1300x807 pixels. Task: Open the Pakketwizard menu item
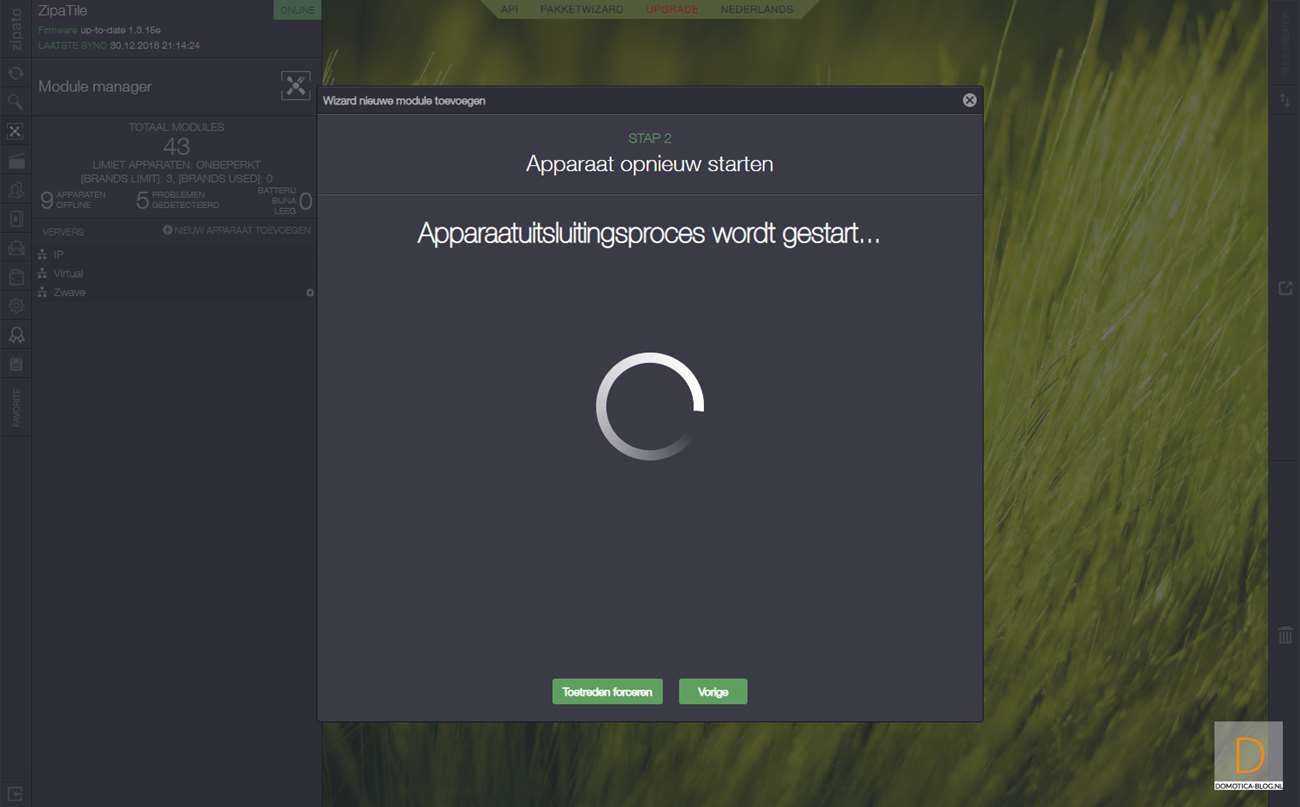click(x=581, y=9)
